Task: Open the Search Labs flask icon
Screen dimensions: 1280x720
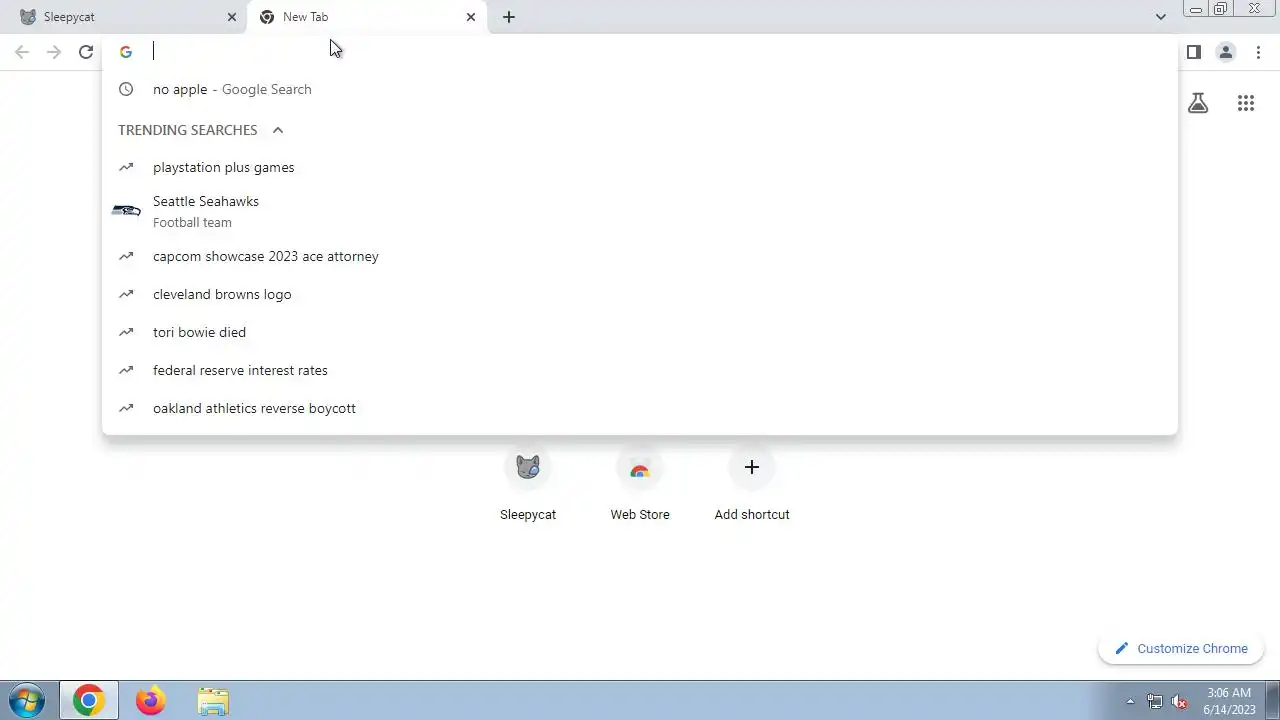Action: [x=1198, y=103]
